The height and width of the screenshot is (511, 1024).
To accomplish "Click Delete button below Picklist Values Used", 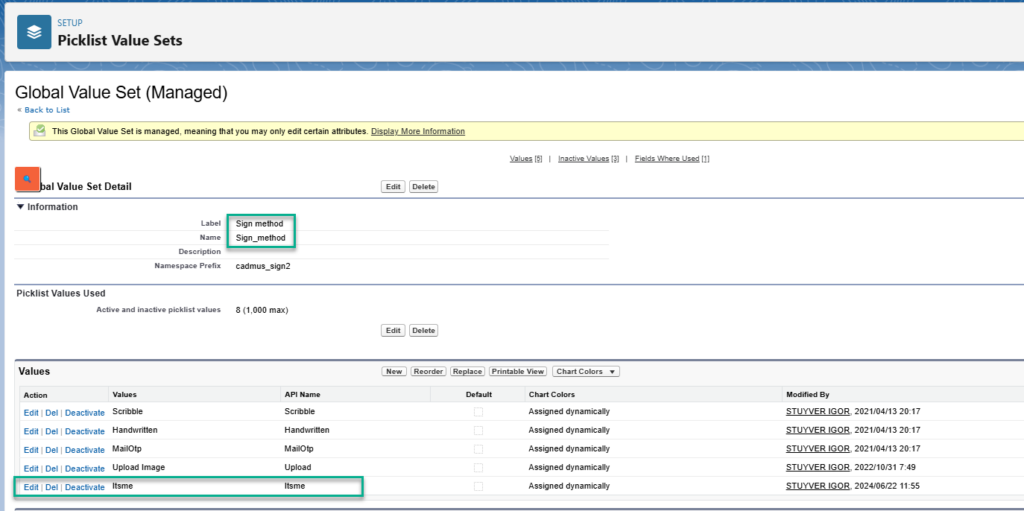I will tap(423, 331).
